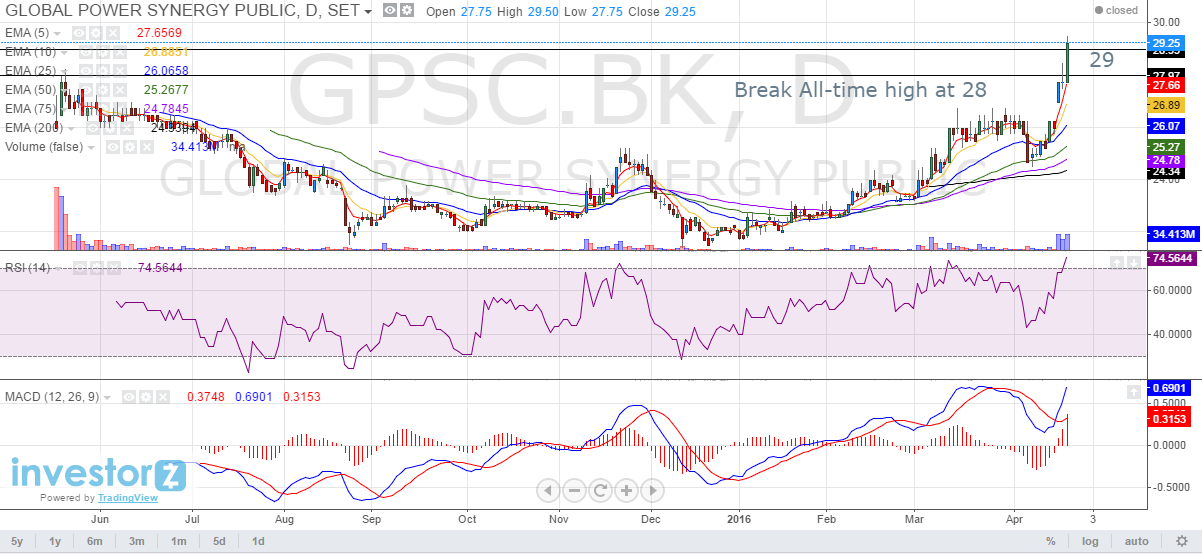Hide the EMA (5) indicator

click(x=79, y=33)
